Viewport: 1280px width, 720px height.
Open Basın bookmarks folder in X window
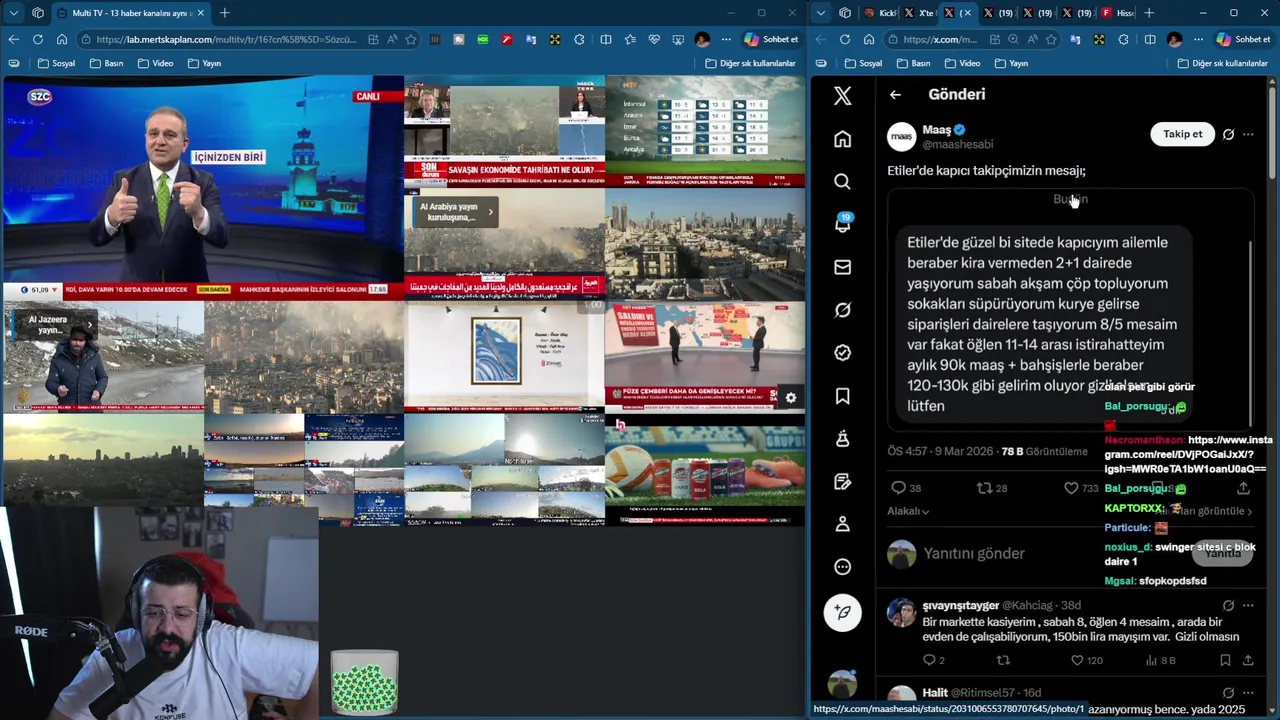912,63
